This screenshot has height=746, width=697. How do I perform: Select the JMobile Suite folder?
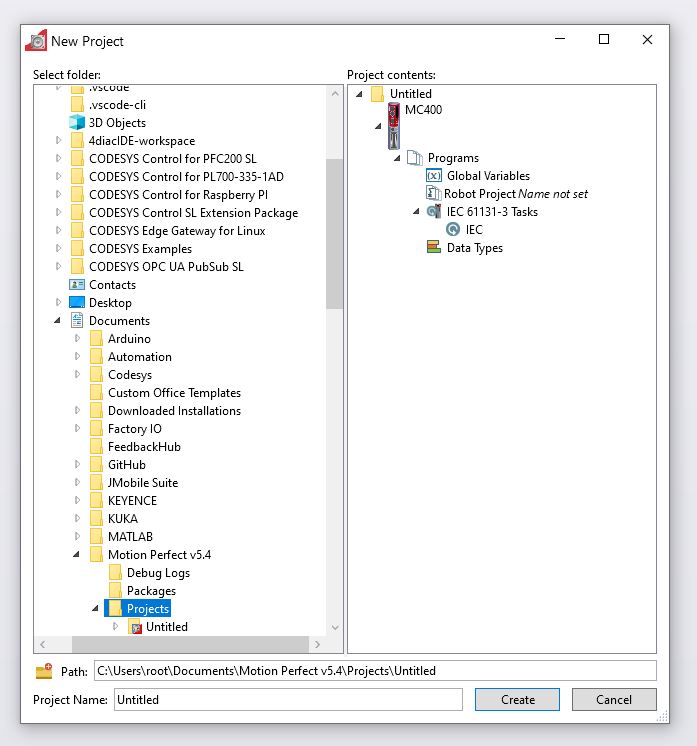click(143, 483)
